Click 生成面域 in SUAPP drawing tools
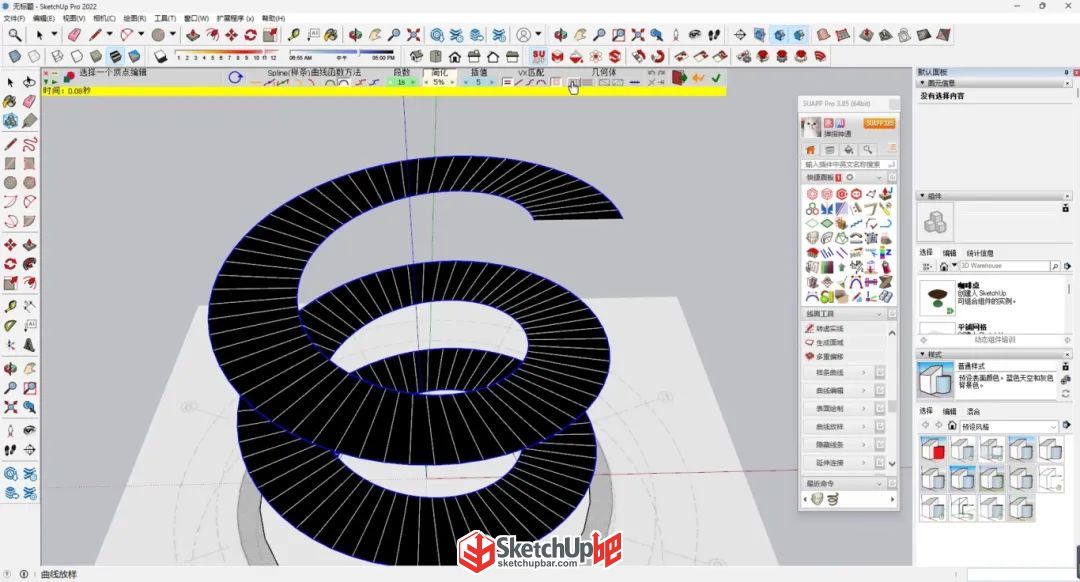 [x=829, y=342]
